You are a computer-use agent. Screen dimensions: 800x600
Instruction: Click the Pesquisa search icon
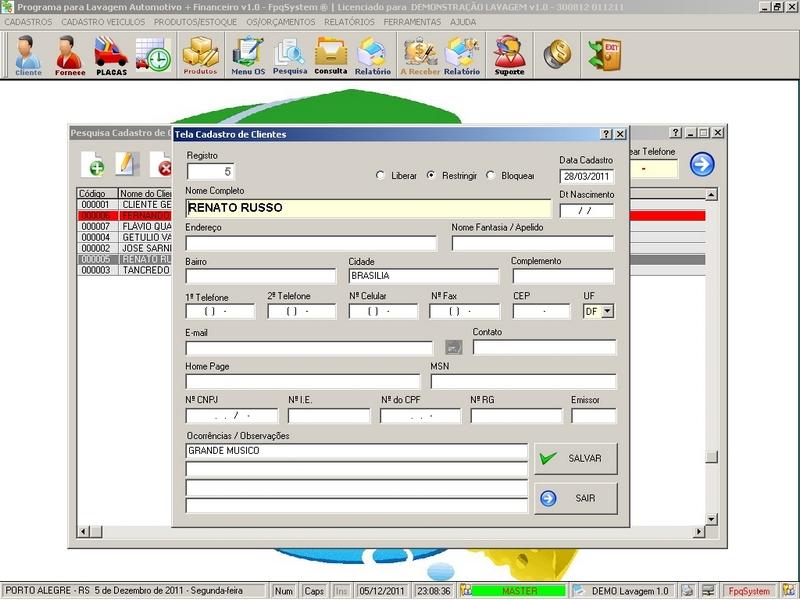tap(290, 55)
